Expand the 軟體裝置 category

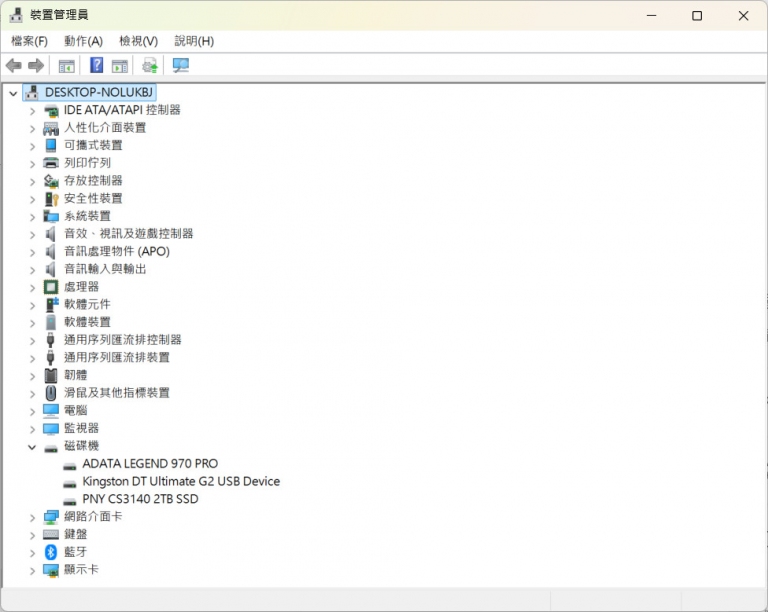32,323
